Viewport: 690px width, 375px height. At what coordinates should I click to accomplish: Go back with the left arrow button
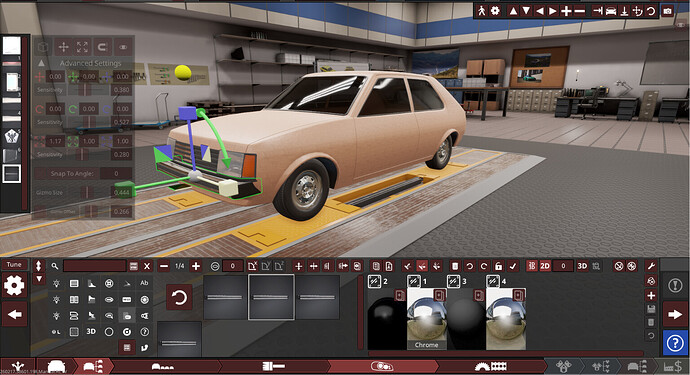click(x=14, y=314)
